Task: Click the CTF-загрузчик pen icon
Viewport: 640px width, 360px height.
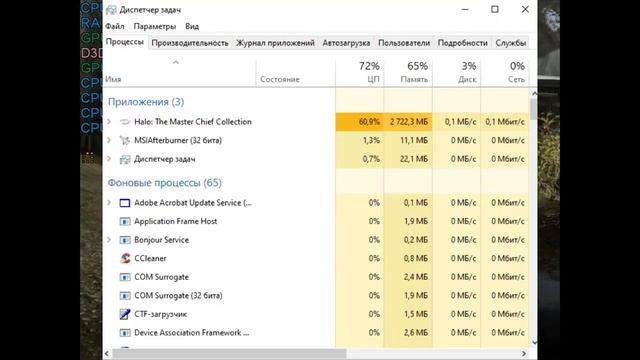Action: pos(125,314)
